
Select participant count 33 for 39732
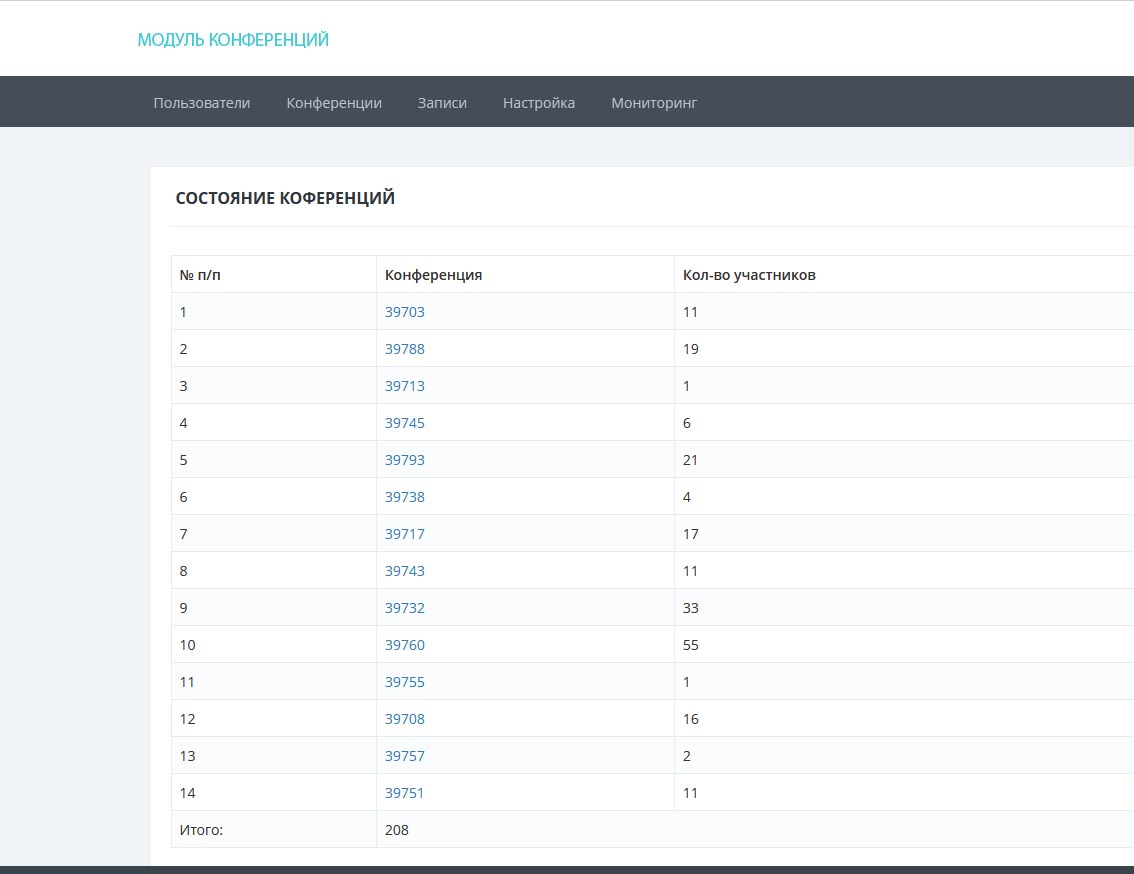(691, 608)
